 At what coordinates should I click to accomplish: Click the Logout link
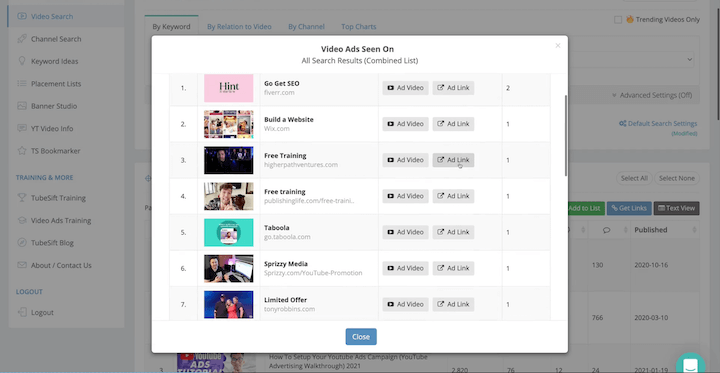click(42, 312)
